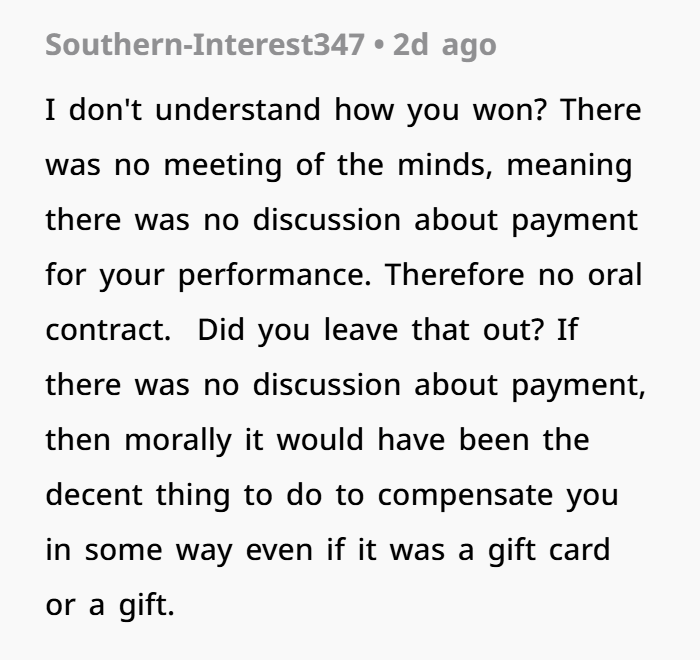Click the word "contract." in the comment
Image resolution: width=700 pixels, height=660 pixels.
coord(108,330)
